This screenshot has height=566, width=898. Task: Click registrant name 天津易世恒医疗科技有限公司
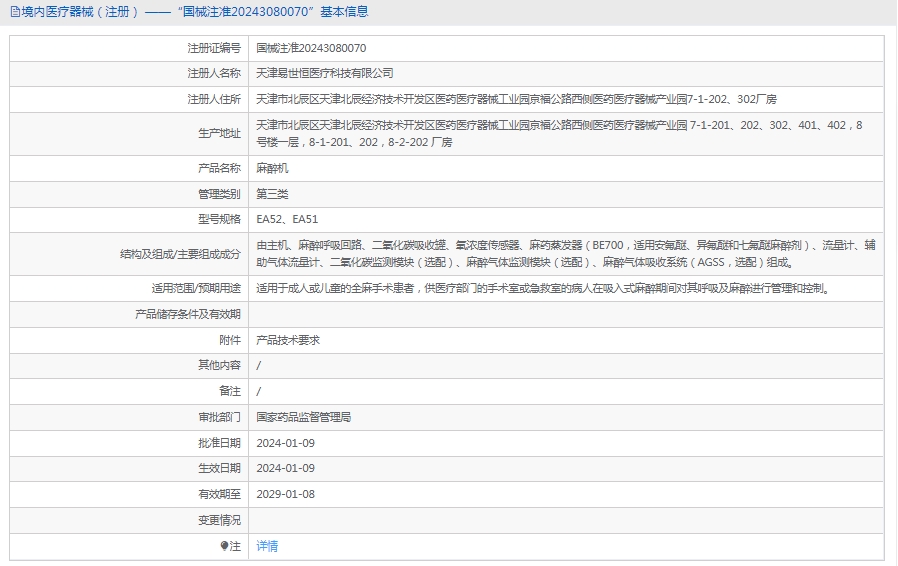(x=325, y=73)
